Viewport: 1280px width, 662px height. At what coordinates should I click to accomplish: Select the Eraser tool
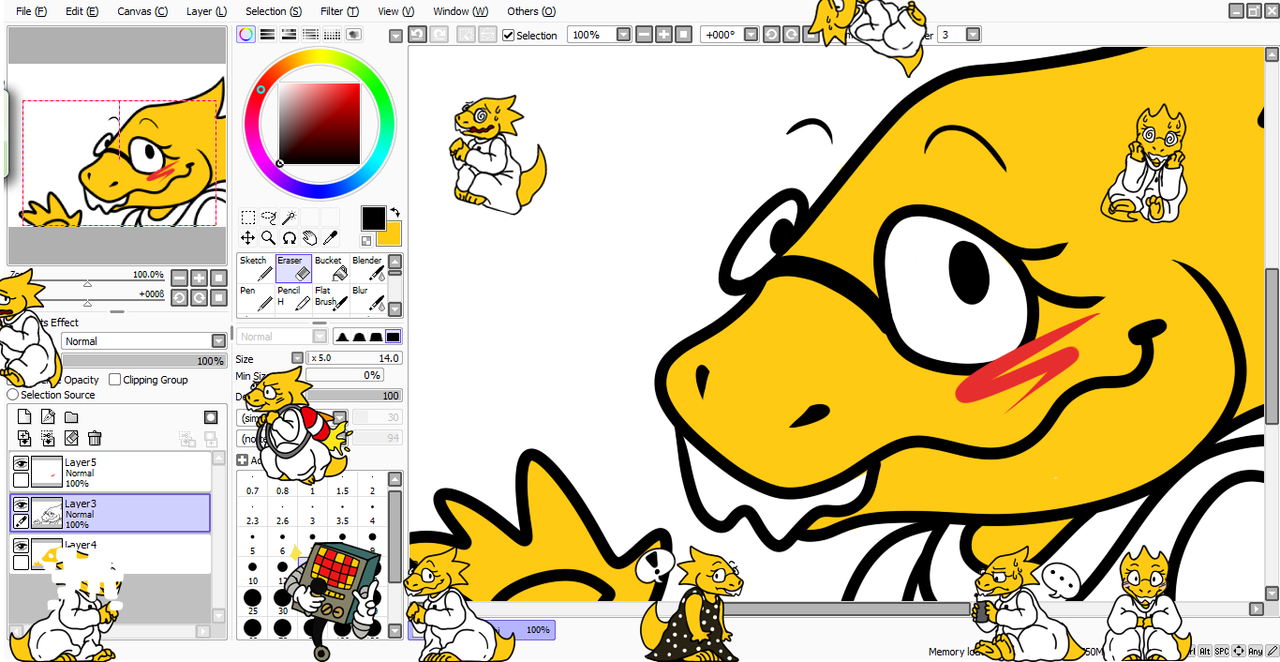(x=293, y=268)
